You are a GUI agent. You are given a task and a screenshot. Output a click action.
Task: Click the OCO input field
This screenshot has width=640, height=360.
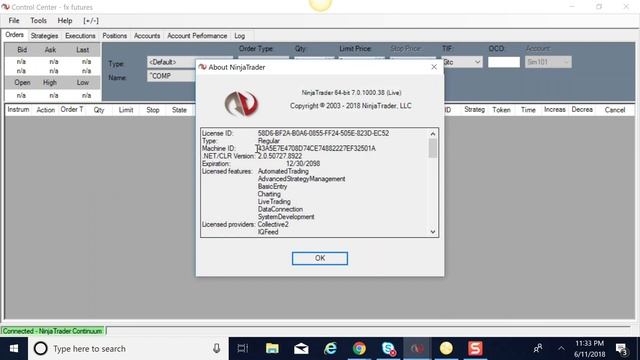tap(504, 62)
